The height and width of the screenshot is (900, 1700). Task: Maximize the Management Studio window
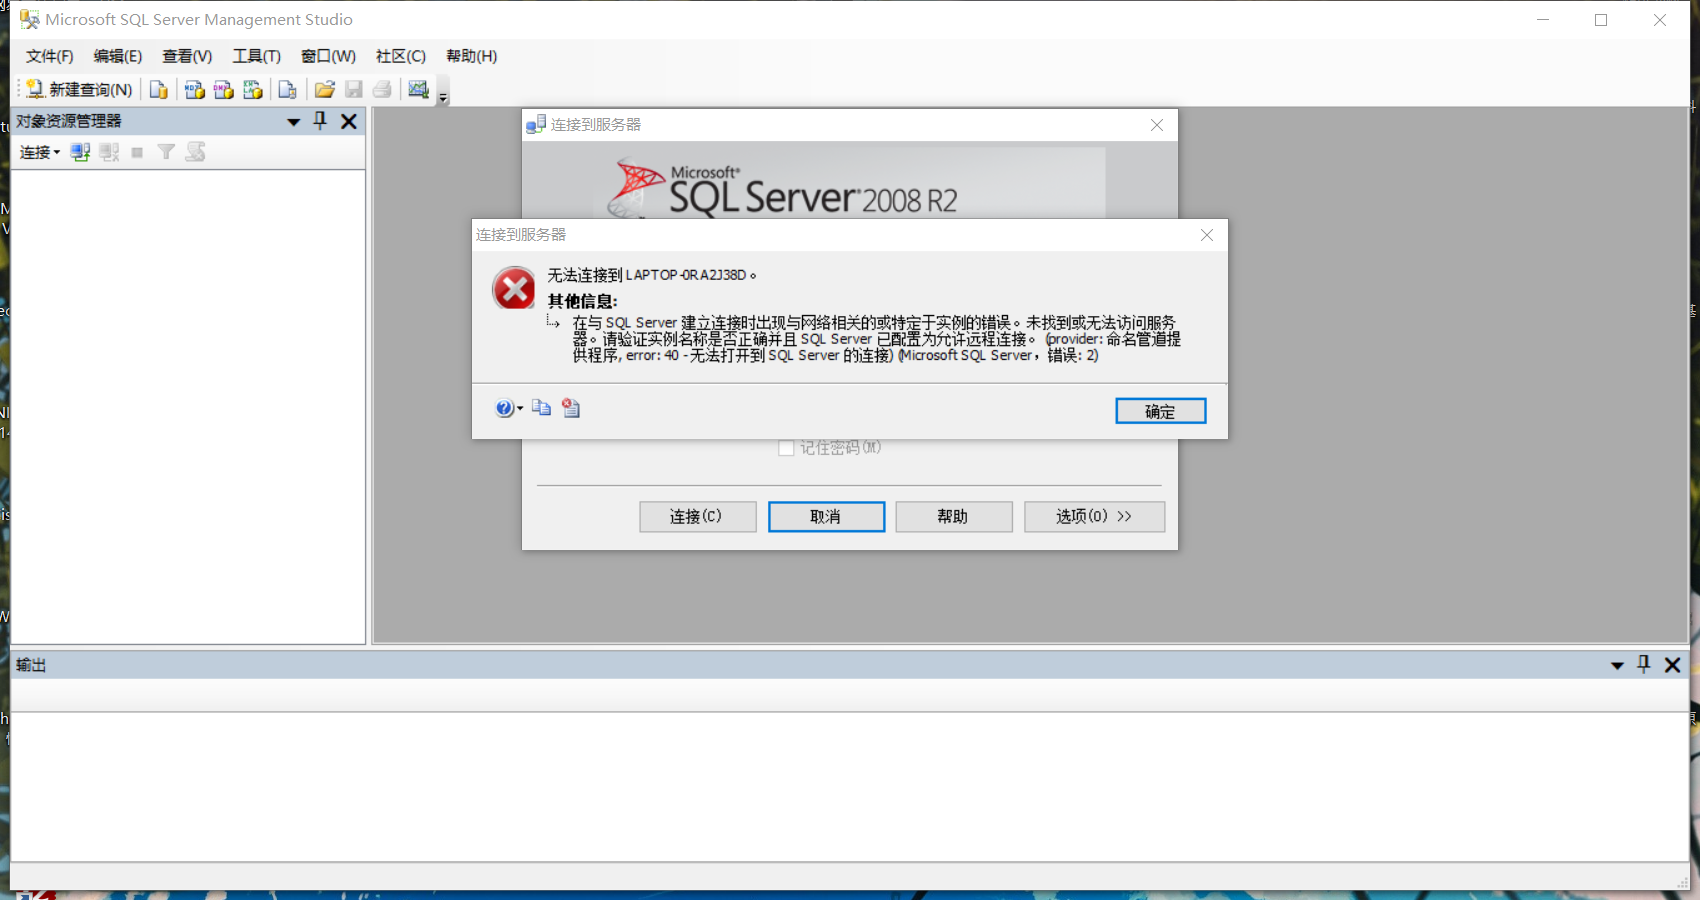coord(1601,20)
